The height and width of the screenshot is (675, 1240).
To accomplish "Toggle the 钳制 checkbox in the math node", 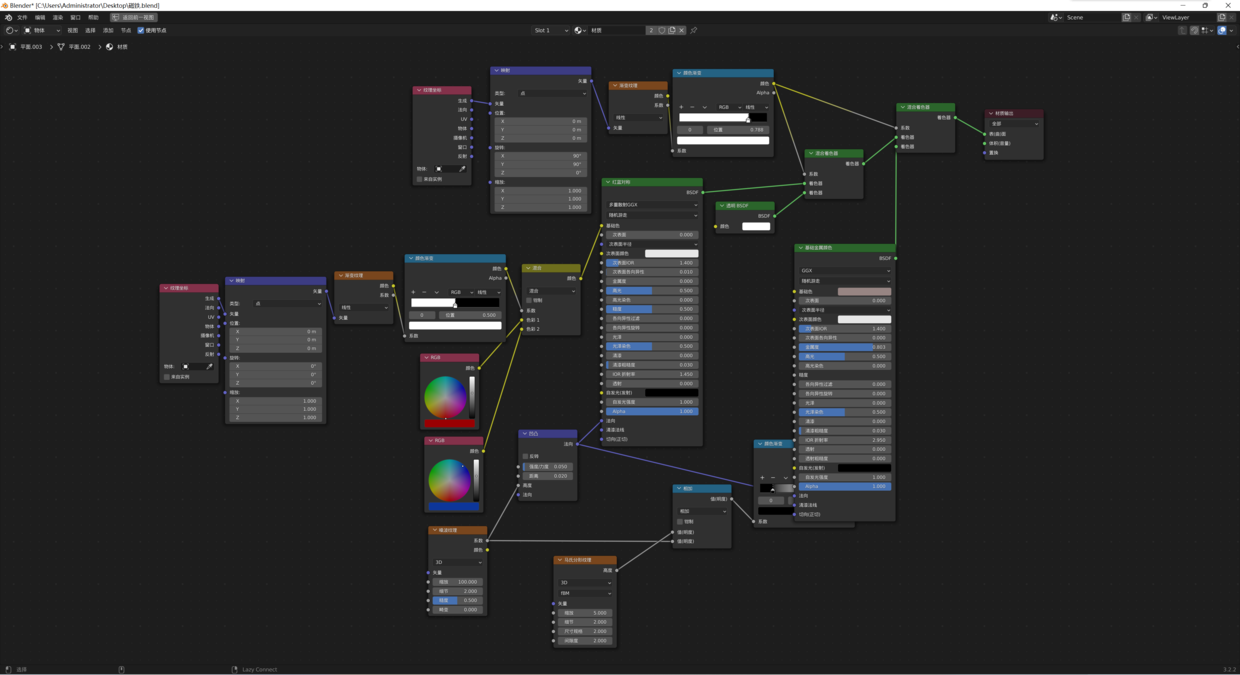I will [x=680, y=521].
